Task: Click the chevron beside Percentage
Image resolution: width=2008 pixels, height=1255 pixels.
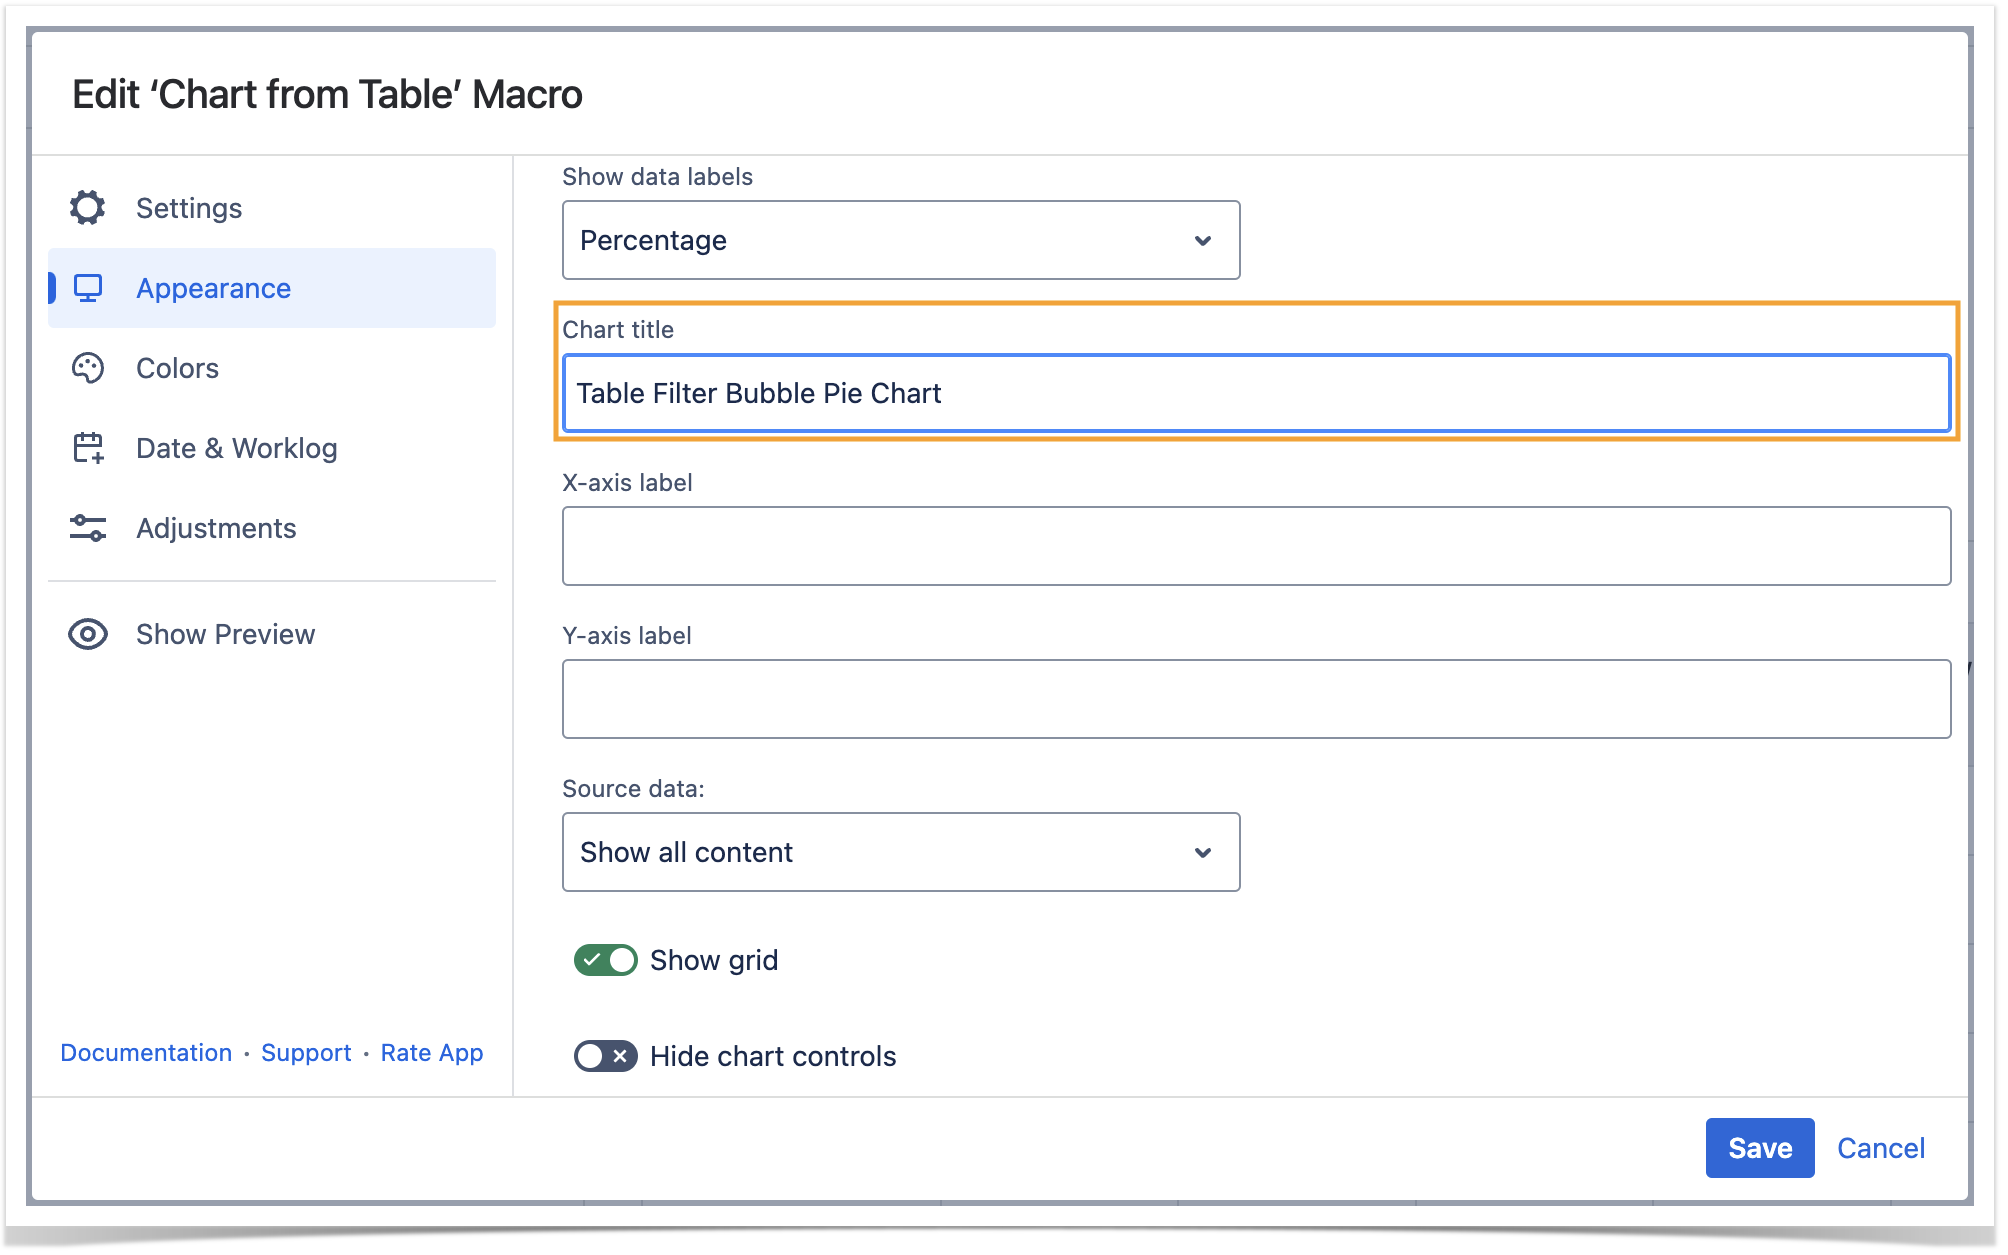Action: (x=1203, y=240)
